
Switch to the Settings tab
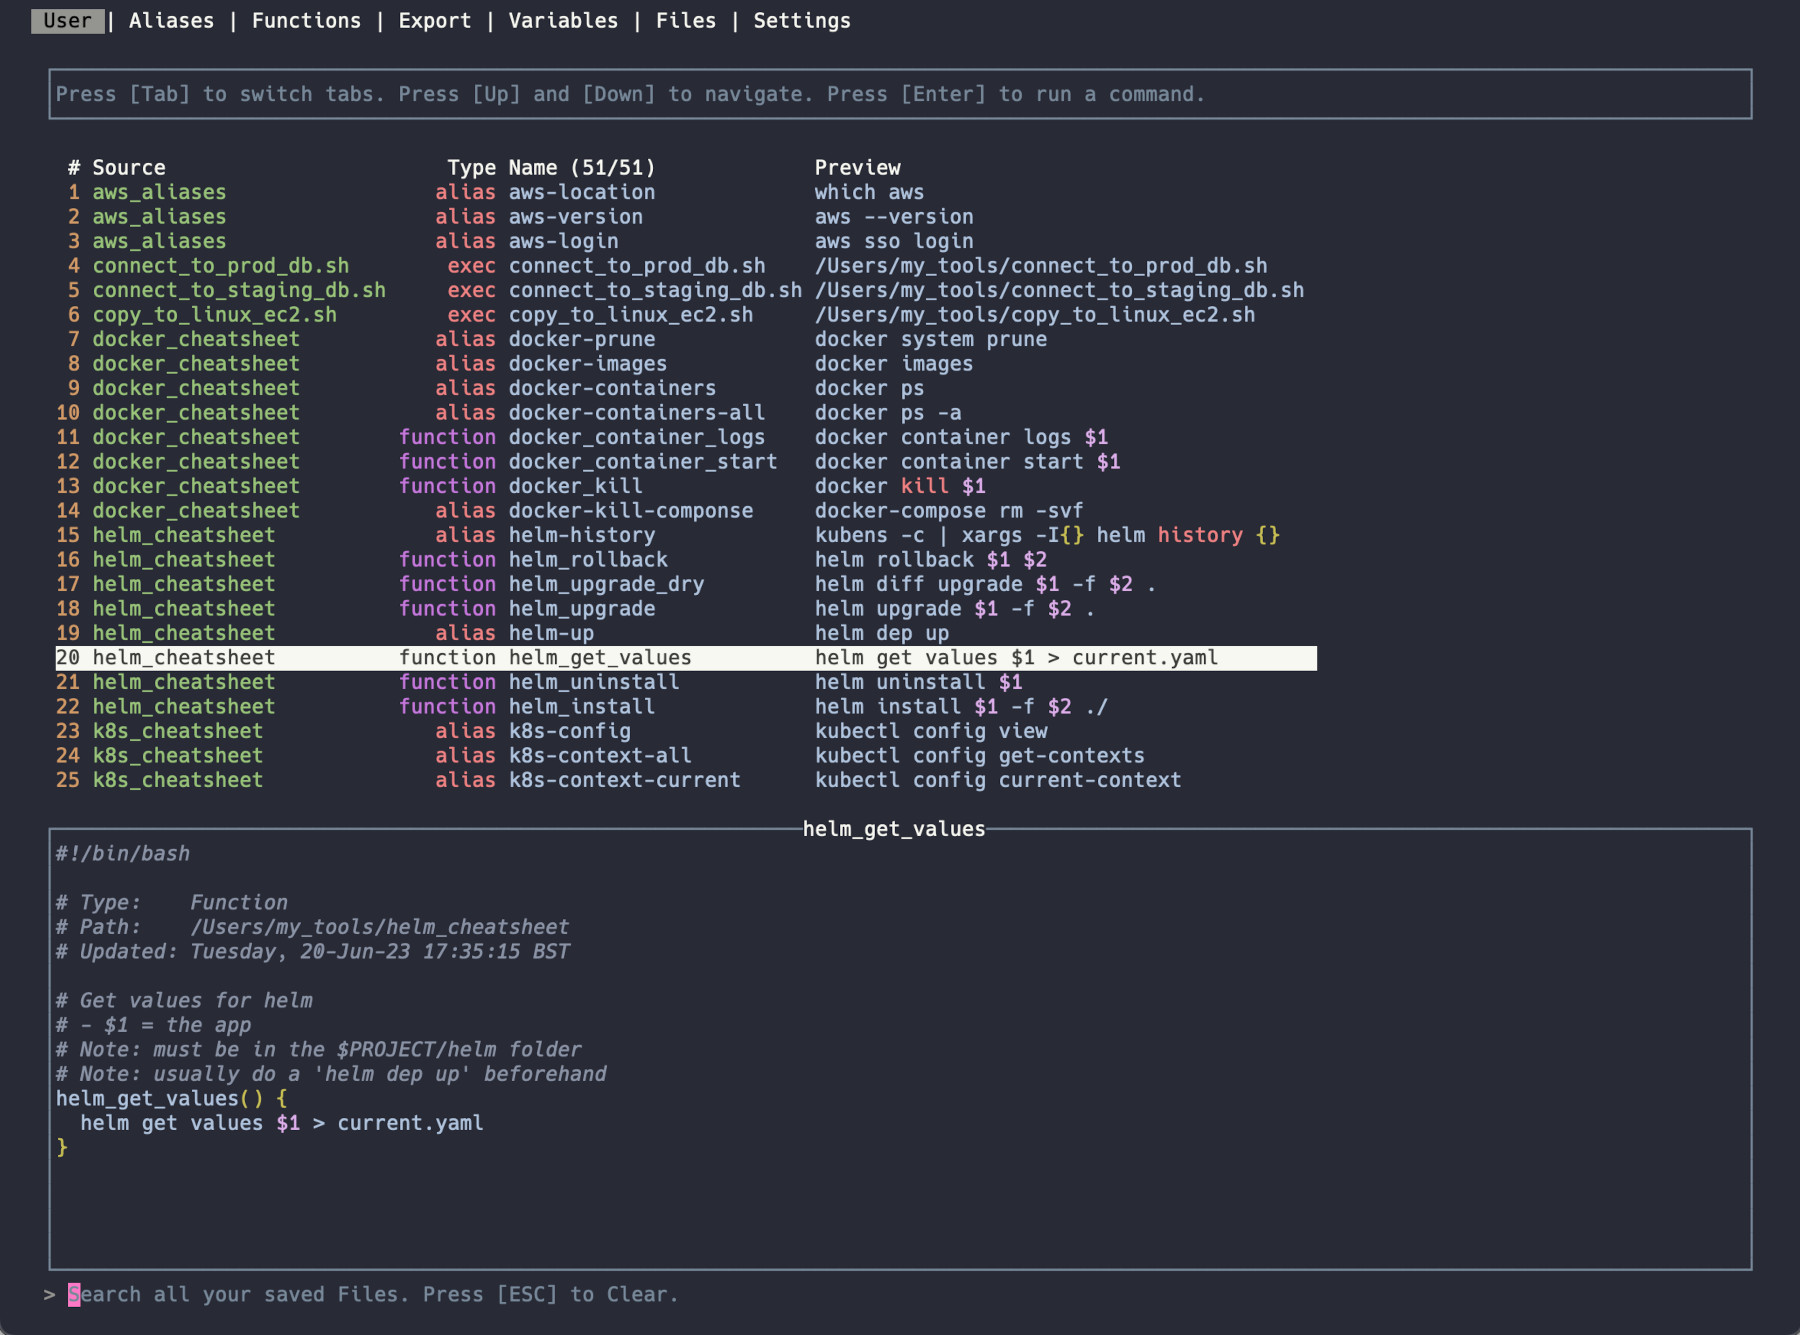pyautogui.click(x=801, y=21)
